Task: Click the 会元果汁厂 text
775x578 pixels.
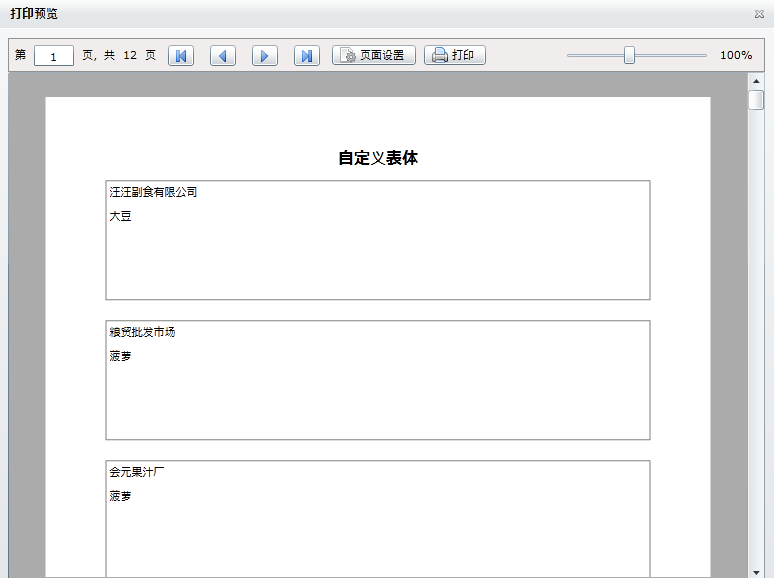Action: pyautogui.click(x=137, y=472)
